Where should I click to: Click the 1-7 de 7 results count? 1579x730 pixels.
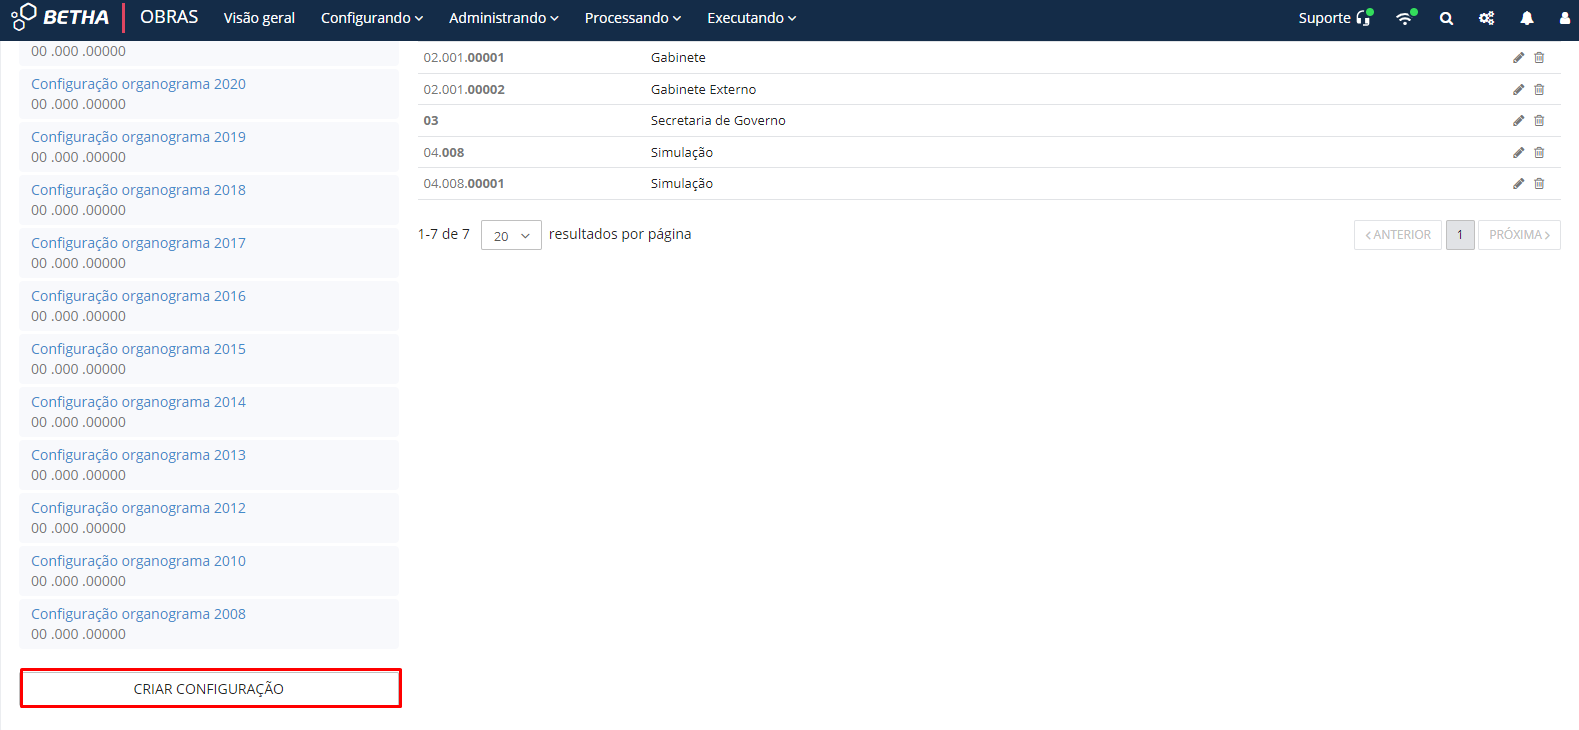pyautogui.click(x=444, y=234)
